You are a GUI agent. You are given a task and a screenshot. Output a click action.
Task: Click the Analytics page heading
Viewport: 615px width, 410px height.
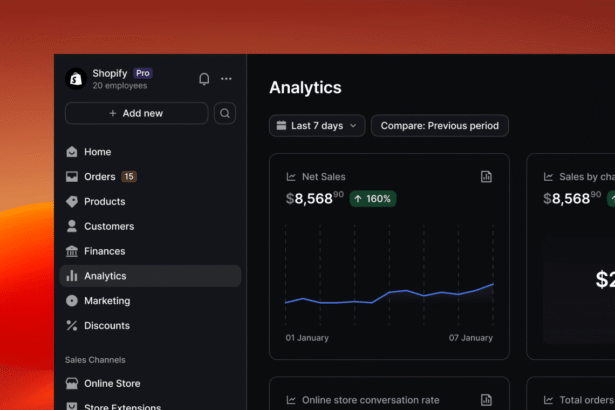pyautogui.click(x=305, y=87)
